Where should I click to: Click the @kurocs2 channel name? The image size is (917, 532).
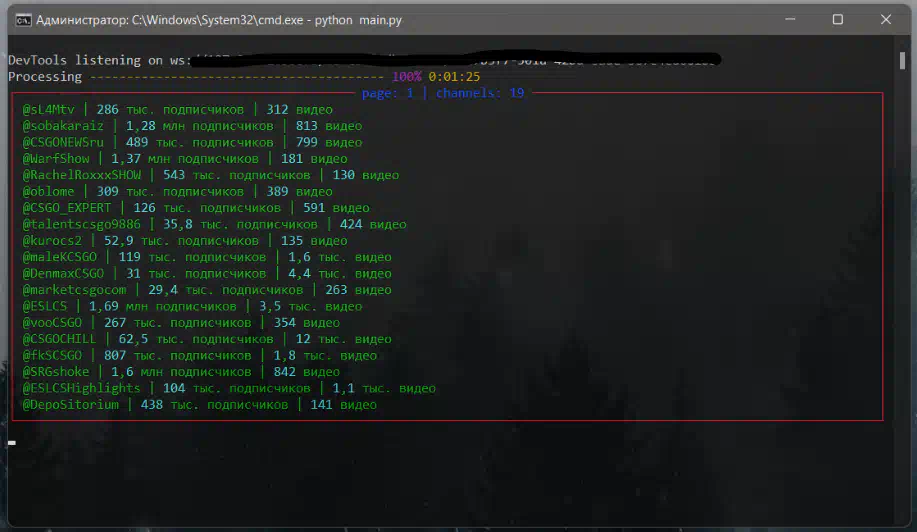52,240
